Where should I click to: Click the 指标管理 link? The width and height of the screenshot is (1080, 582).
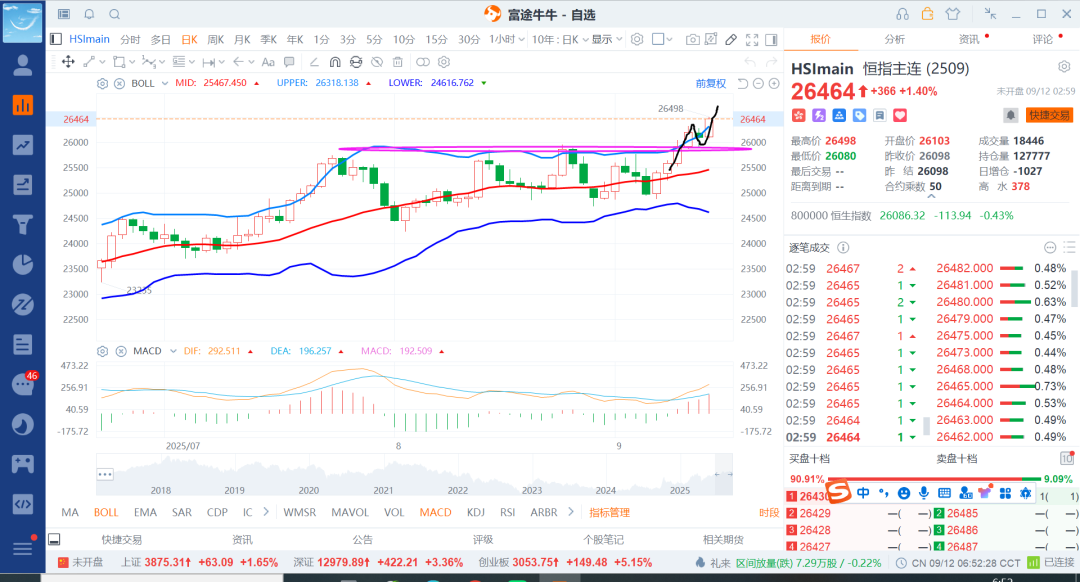pos(610,512)
